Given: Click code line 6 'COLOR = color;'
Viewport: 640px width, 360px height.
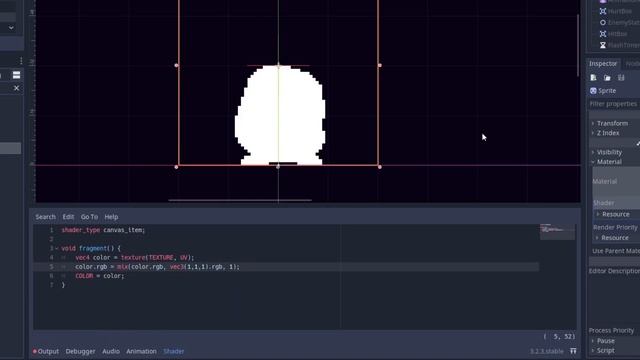Looking at the screenshot, I should click(x=100, y=276).
